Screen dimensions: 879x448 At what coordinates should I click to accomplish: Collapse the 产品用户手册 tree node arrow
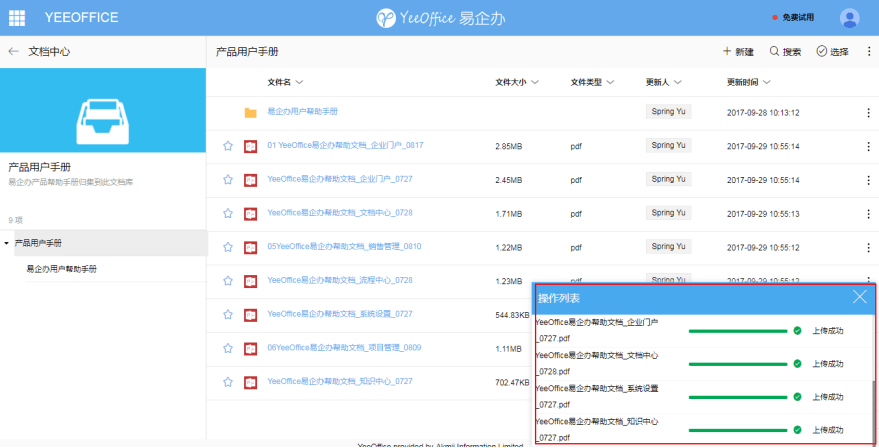(x=6, y=243)
